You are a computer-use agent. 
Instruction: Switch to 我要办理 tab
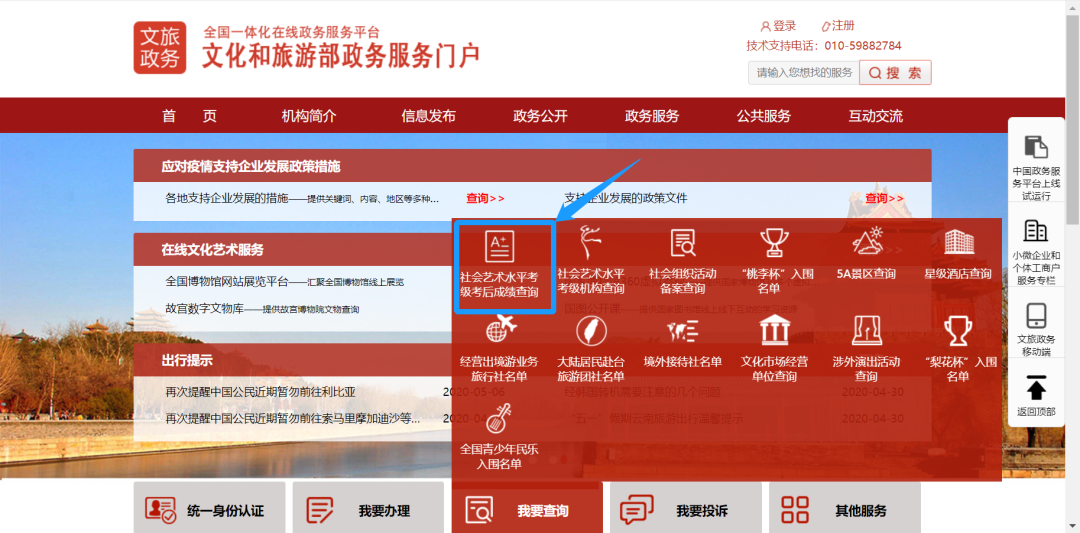365,510
